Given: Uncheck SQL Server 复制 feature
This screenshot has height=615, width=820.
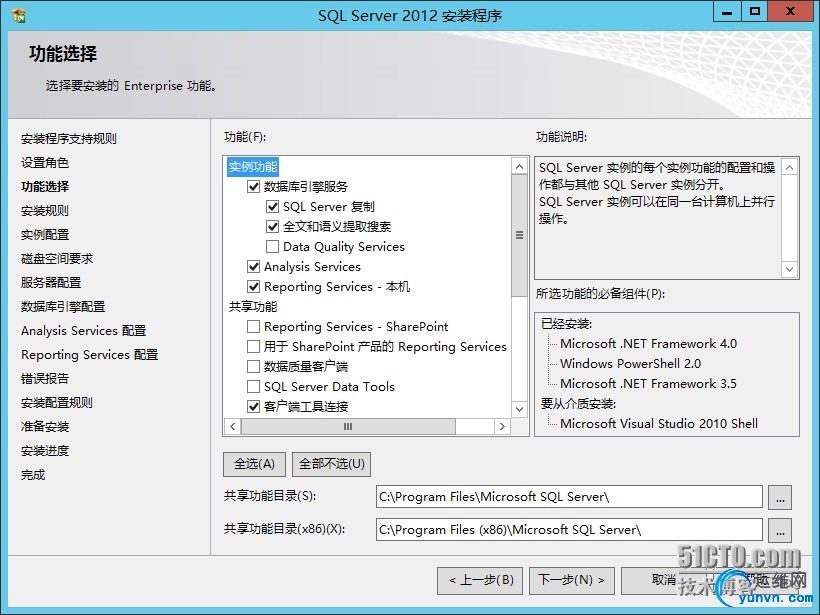Looking at the screenshot, I should (x=272, y=207).
